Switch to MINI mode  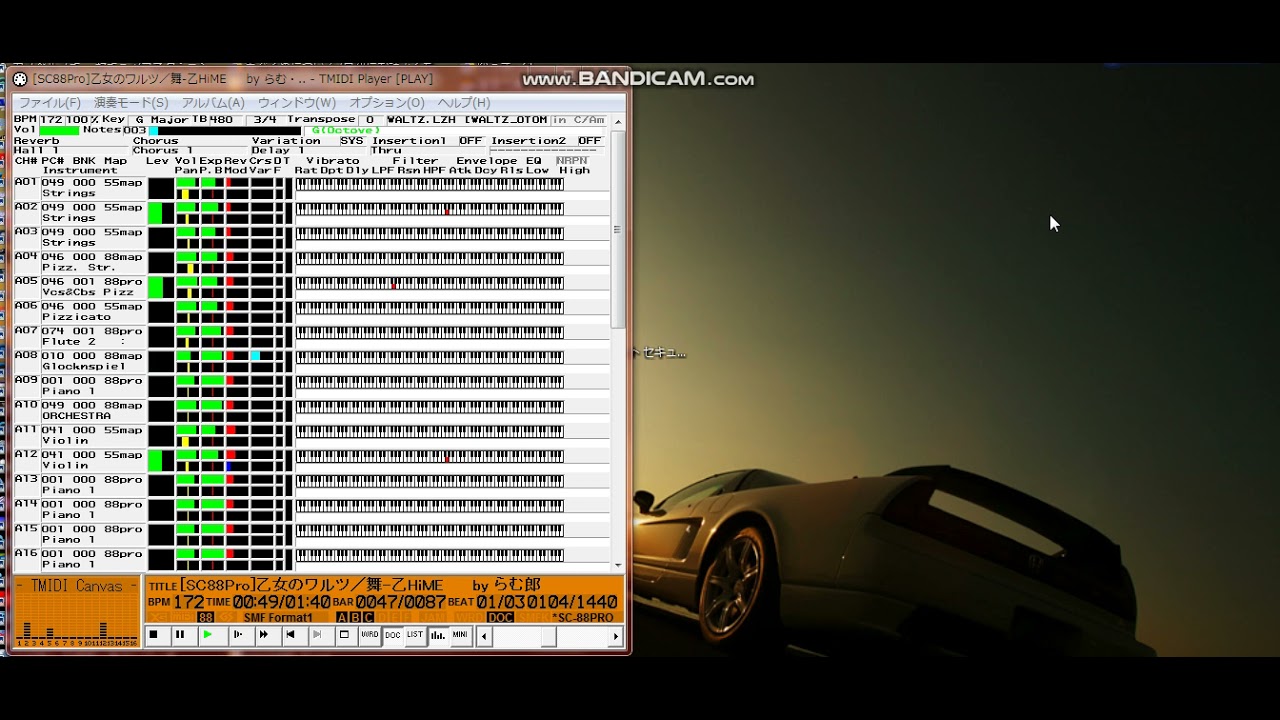[460, 635]
